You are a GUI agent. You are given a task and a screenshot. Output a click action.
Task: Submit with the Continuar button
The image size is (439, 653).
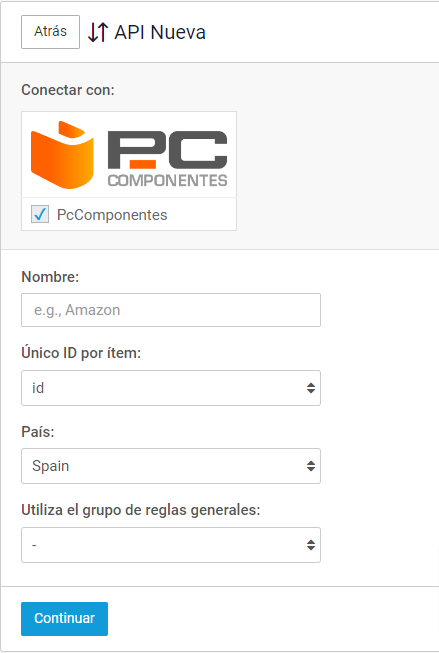(65, 618)
